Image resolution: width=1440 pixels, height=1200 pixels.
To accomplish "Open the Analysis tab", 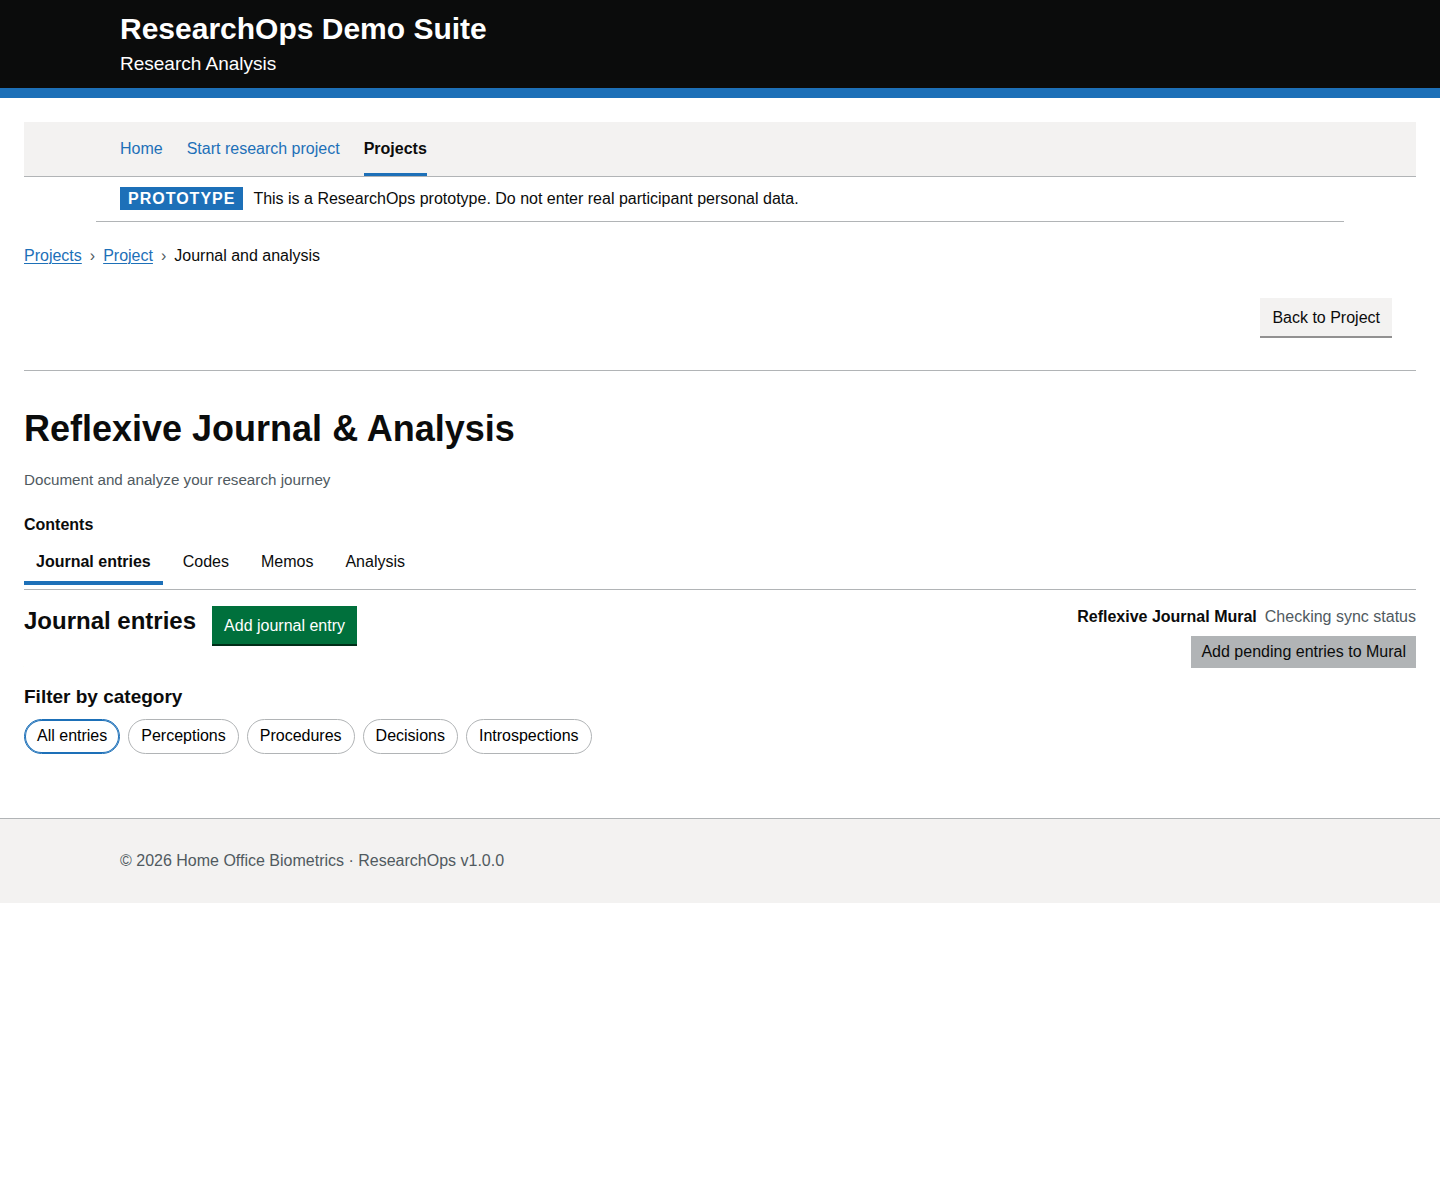I will pyautogui.click(x=375, y=561).
